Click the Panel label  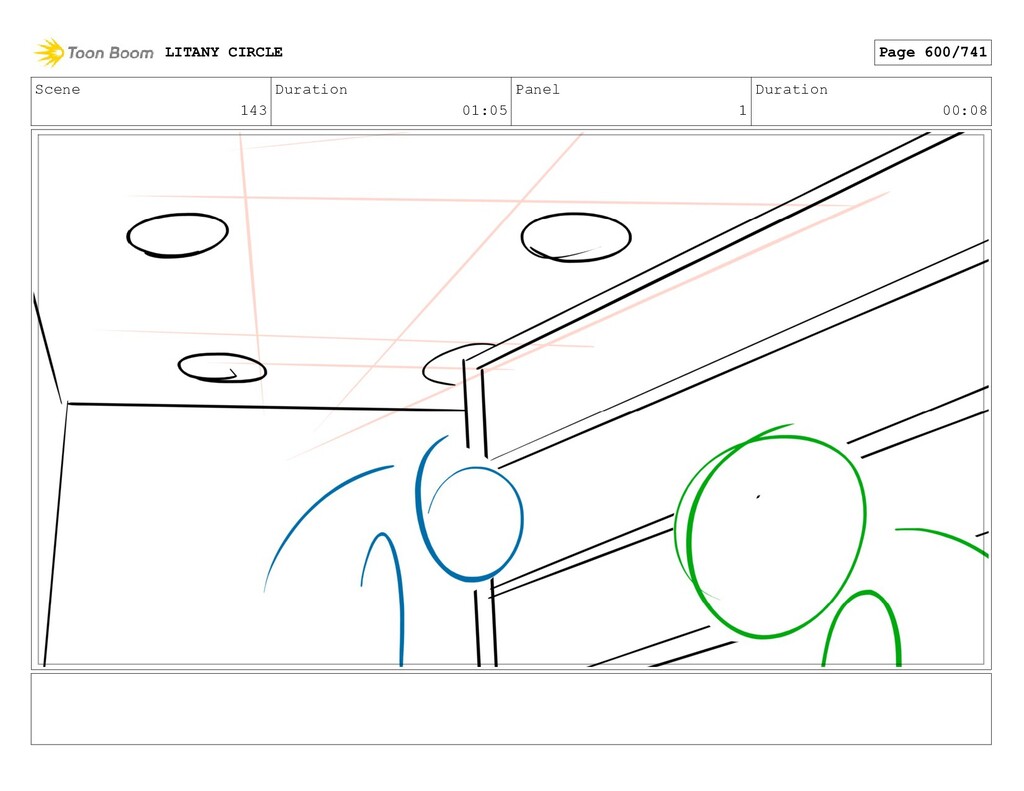[x=537, y=89]
